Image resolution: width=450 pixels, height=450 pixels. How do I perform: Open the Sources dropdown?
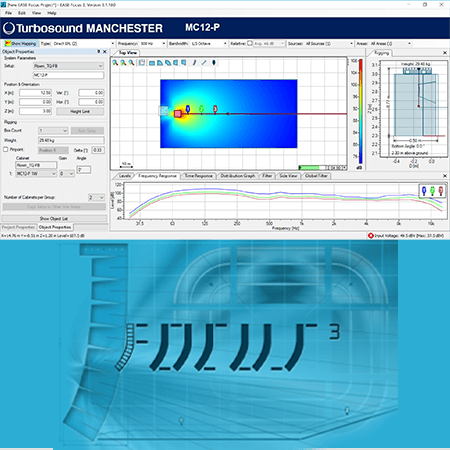(x=351, y=44)
